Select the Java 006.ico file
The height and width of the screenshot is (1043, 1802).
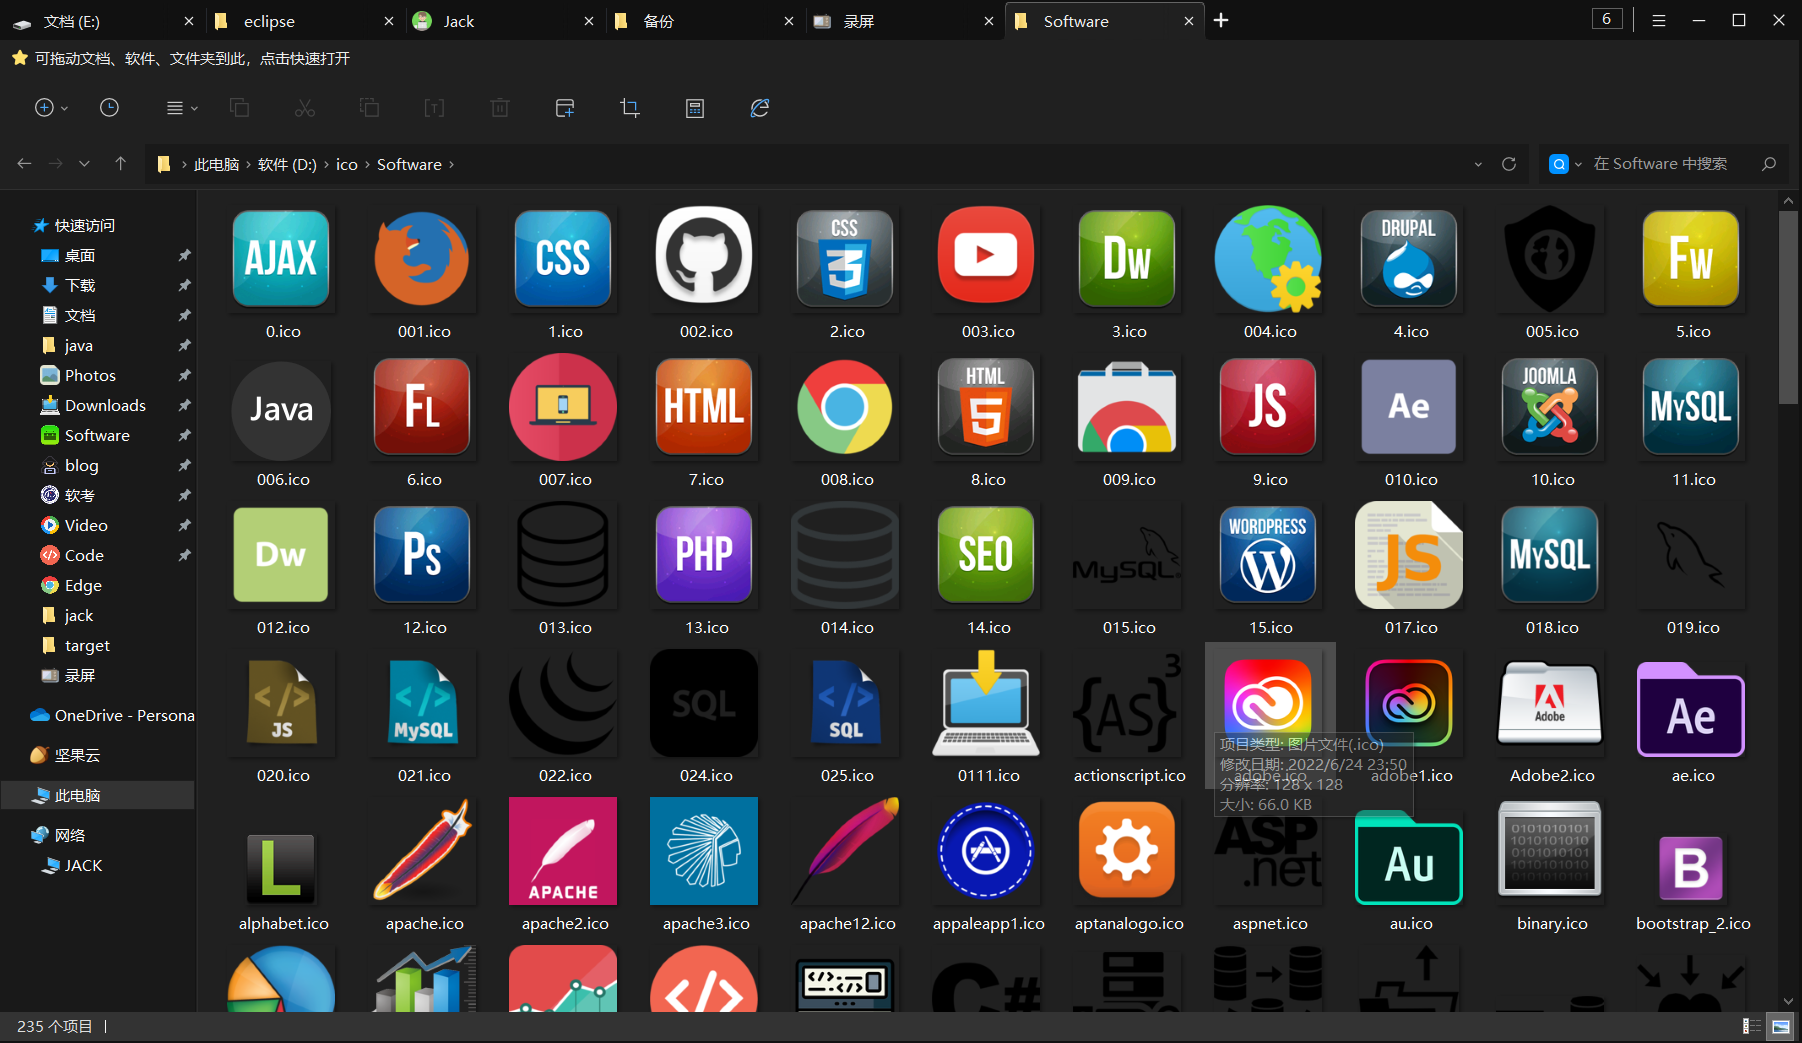pyautogui.click(x=282, y=422)
